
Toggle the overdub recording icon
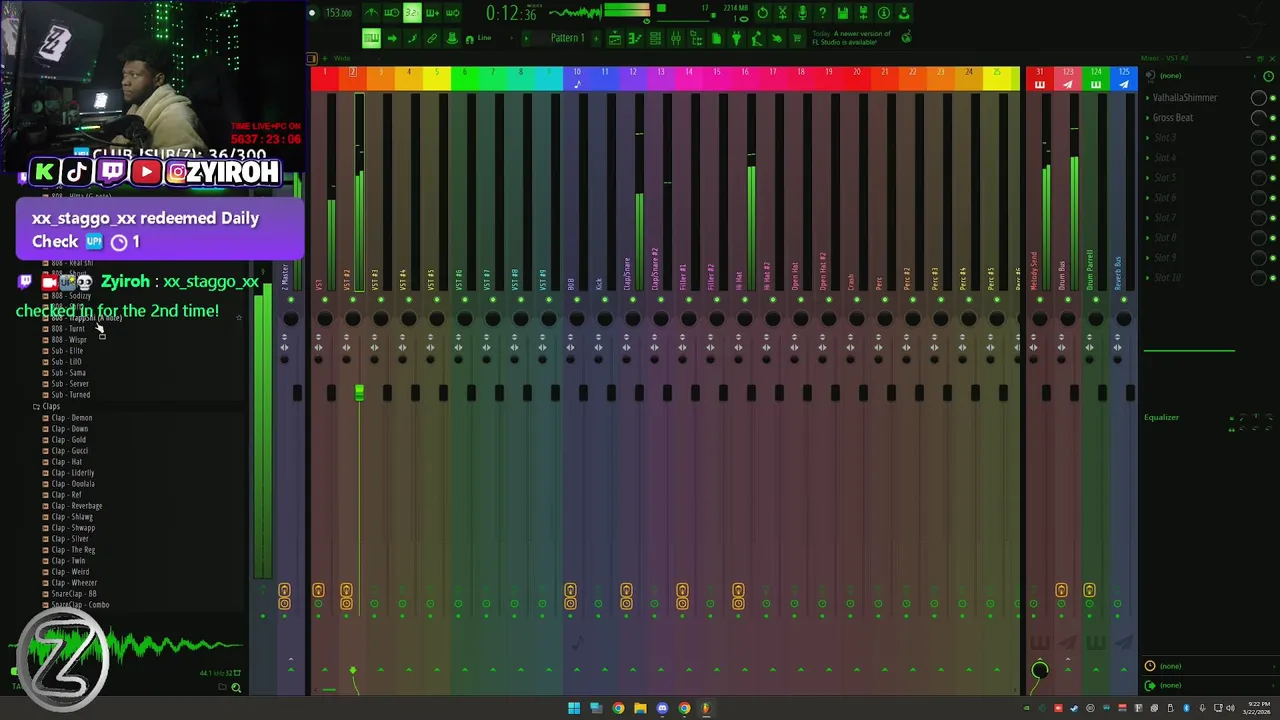click(x=432, y=13)
